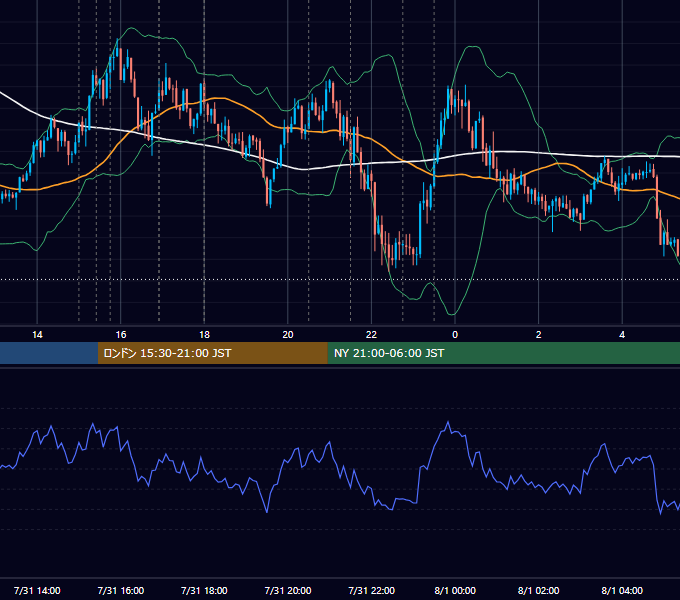Click the 2 hour axis label
The width and height of the screenshot is (680, 600).
pyautogui.click(x=539, y=335)
